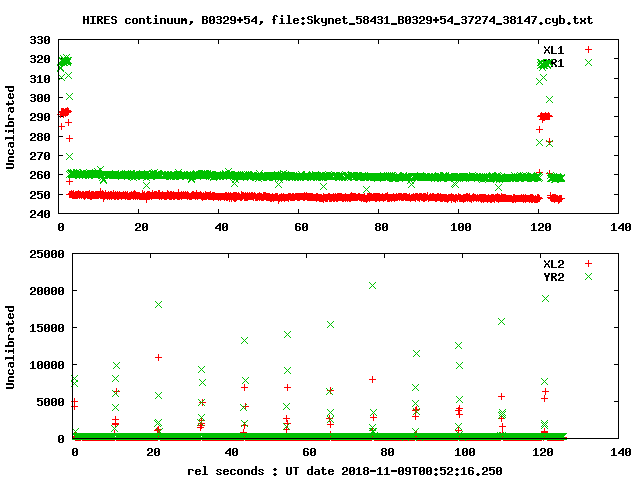The height and width of the screenshot is (480, 640).
Task: Click the 320 tick label on top plot
Action: click(40, 60)
